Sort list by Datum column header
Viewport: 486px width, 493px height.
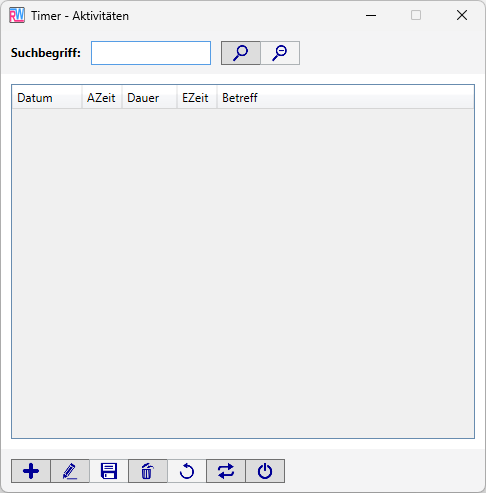[x=47, y=98]
